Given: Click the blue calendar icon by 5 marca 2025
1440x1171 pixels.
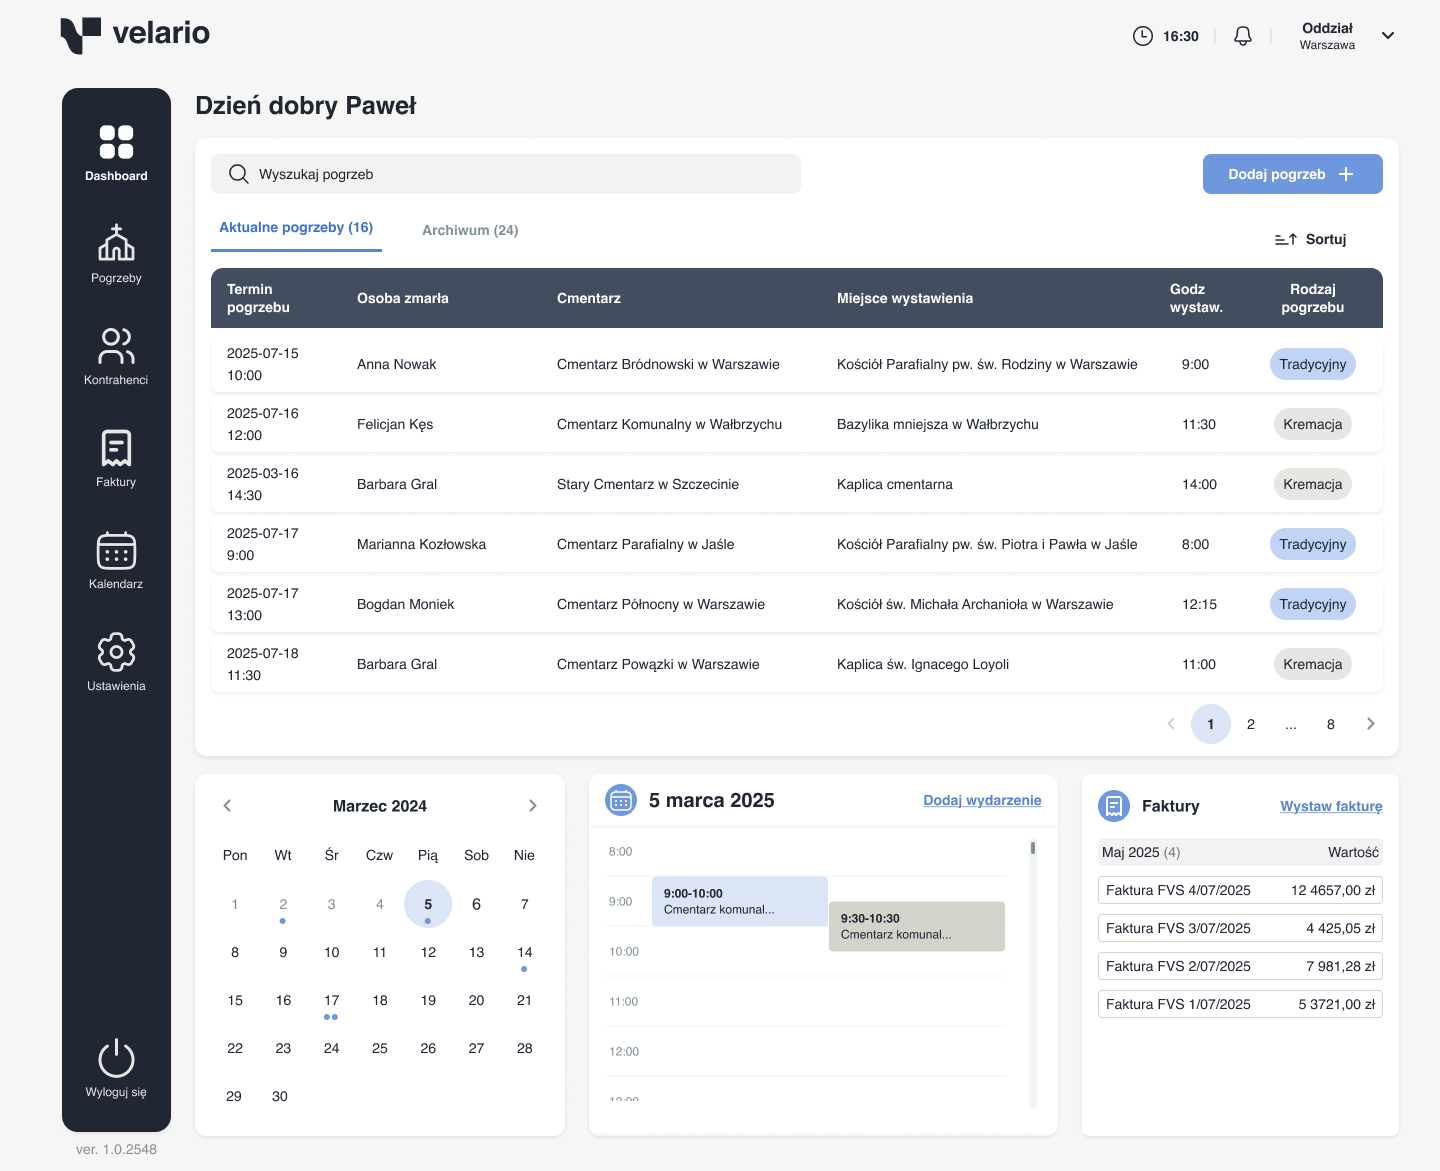Looking at the screenshot, I should pyautogui.click(x=621, y=800).
